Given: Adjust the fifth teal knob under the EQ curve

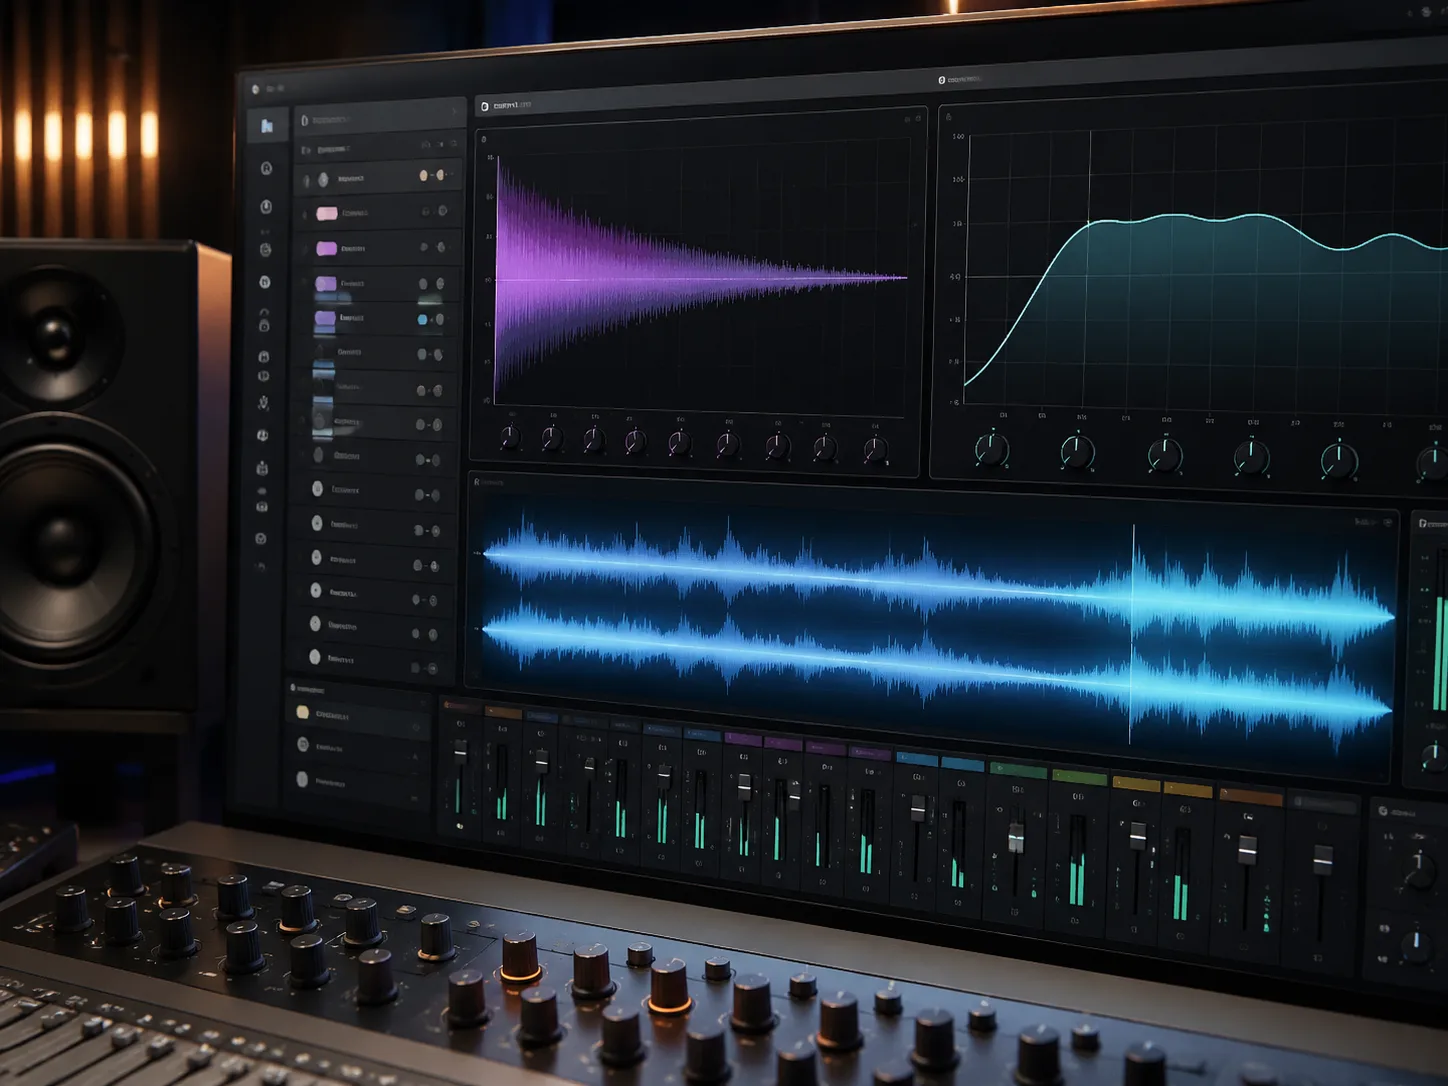Looking at the screenshot, I should [1338, 462].
